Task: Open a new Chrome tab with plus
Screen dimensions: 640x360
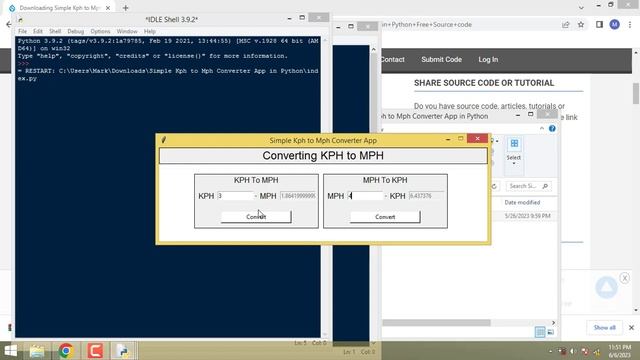Action: tap(125, 8)
